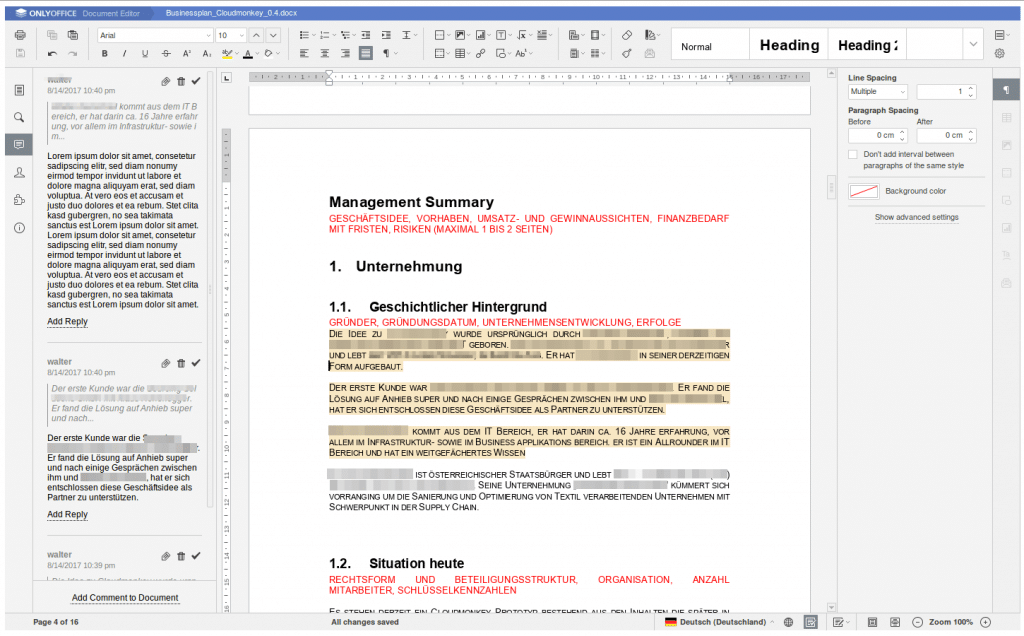
Task: Click the Fit to Page icon
Action: 872,622
